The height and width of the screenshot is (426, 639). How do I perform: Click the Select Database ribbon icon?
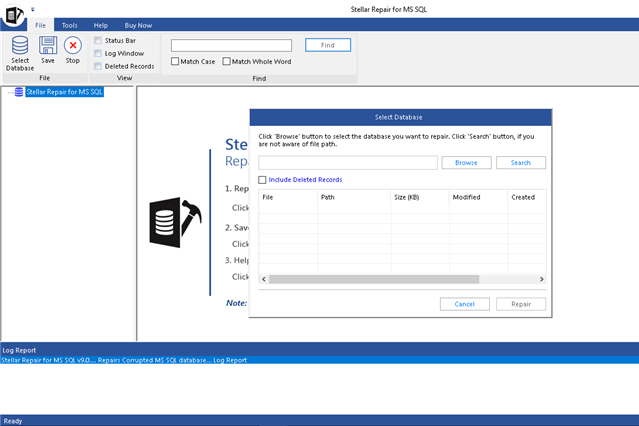(20, 46)
